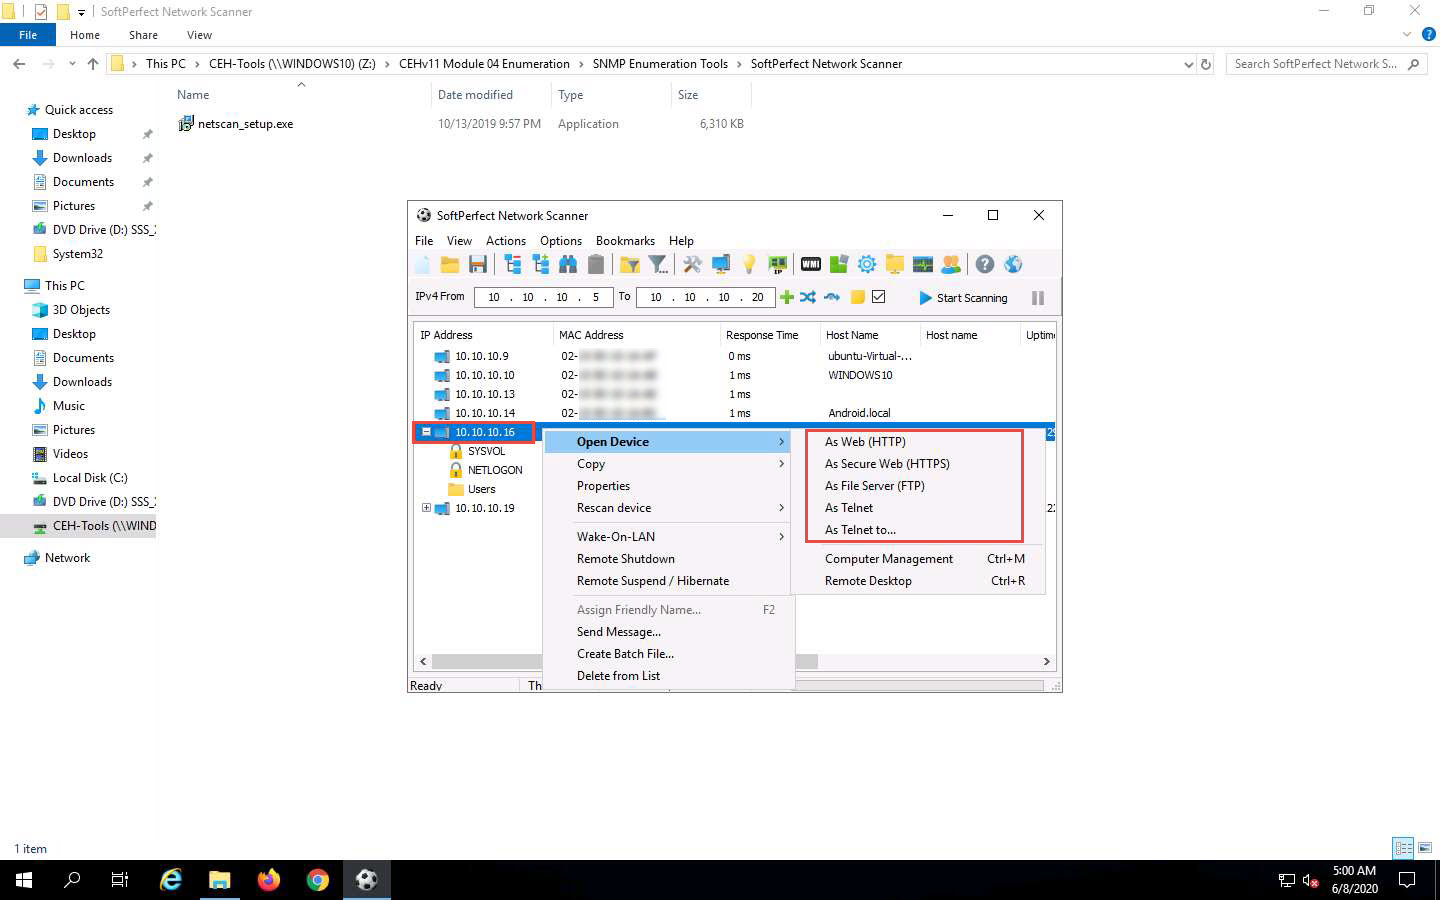The image size is (1440, 900).
Task: Expand the Copy submenu arrow
Action: (x=781, y=464)
